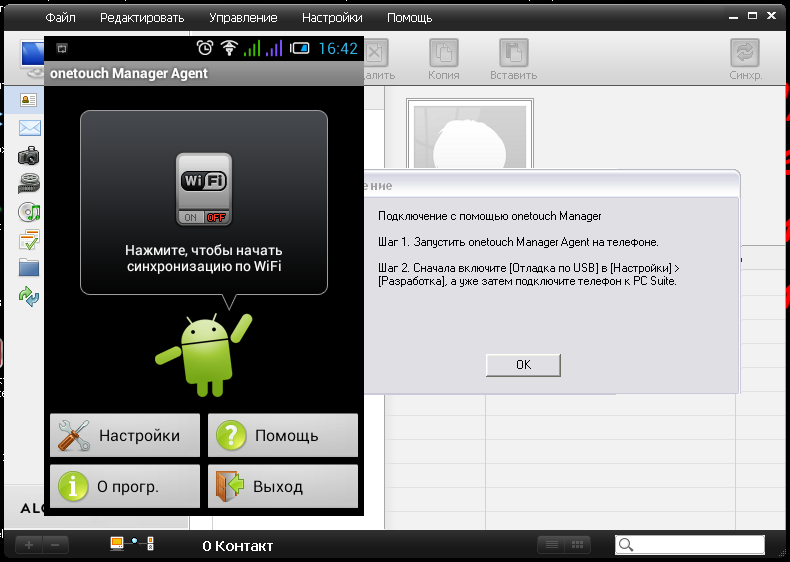Screen dimensions: 790x562
Task: Open the Tasks checklist icon in sidebar
Action: point(29,240)
